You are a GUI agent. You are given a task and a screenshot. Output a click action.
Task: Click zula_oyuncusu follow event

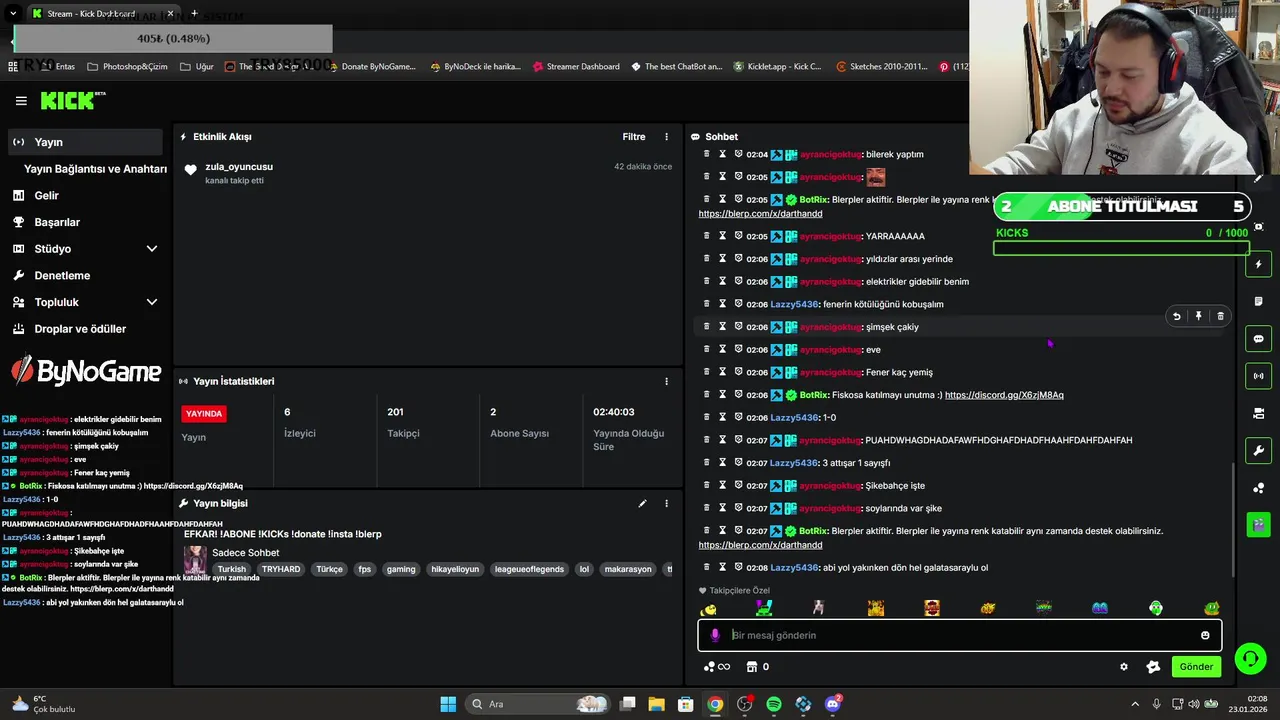428,172
